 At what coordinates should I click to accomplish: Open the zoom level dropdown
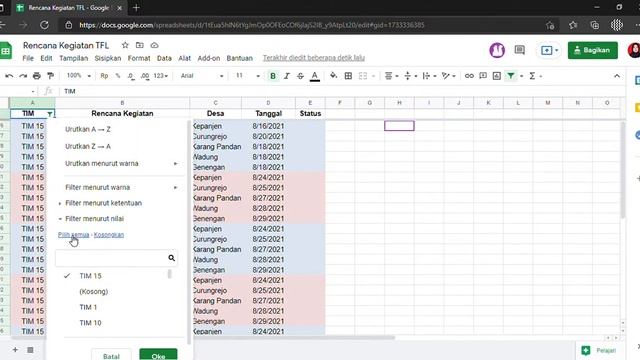(78, 76)
